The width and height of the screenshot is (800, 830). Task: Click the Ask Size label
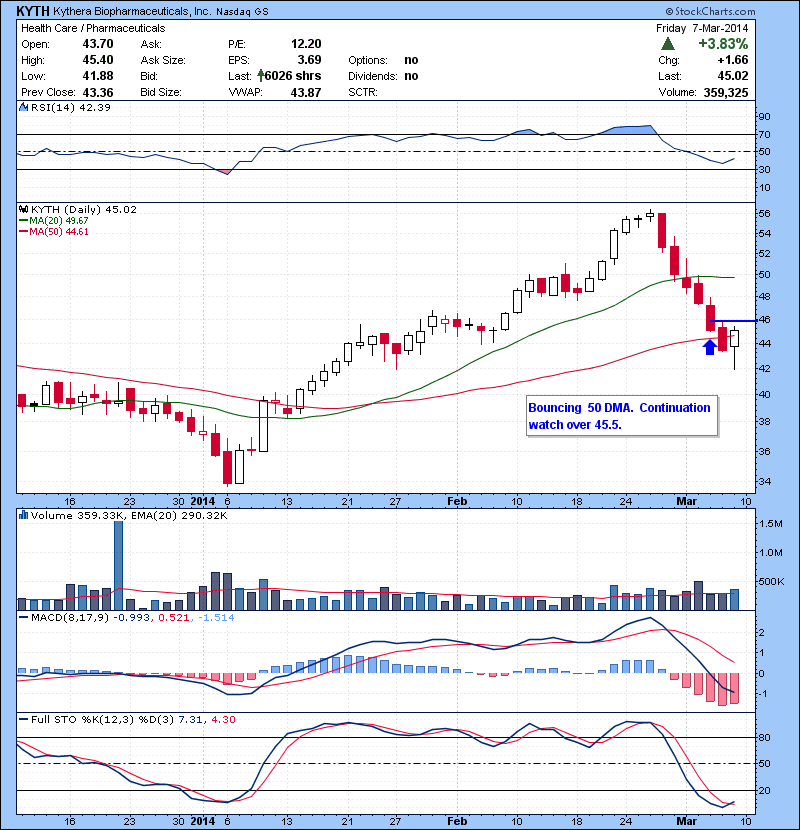tap(163, 60)
